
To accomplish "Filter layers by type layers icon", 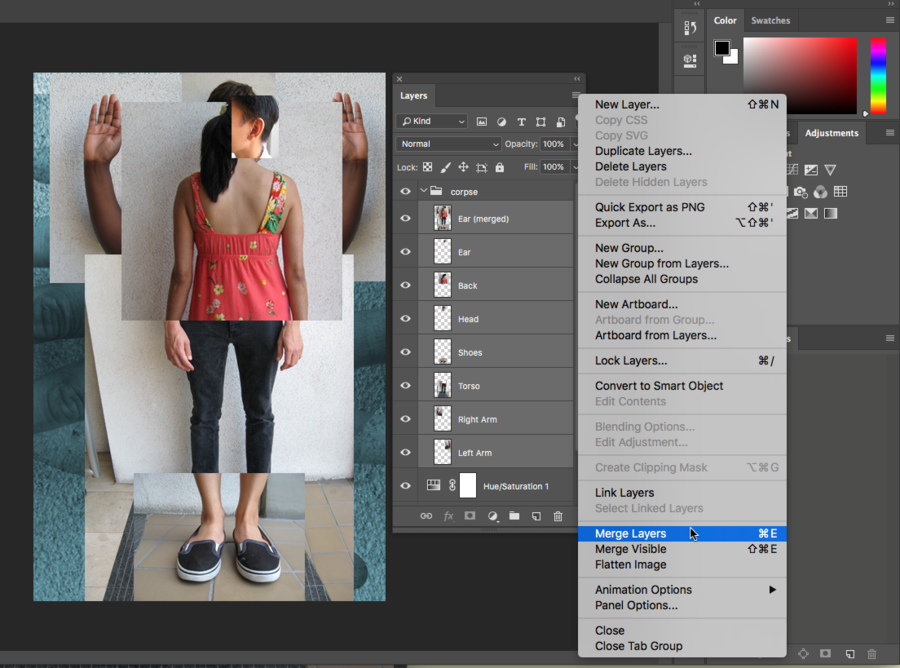I will point(521,121).
